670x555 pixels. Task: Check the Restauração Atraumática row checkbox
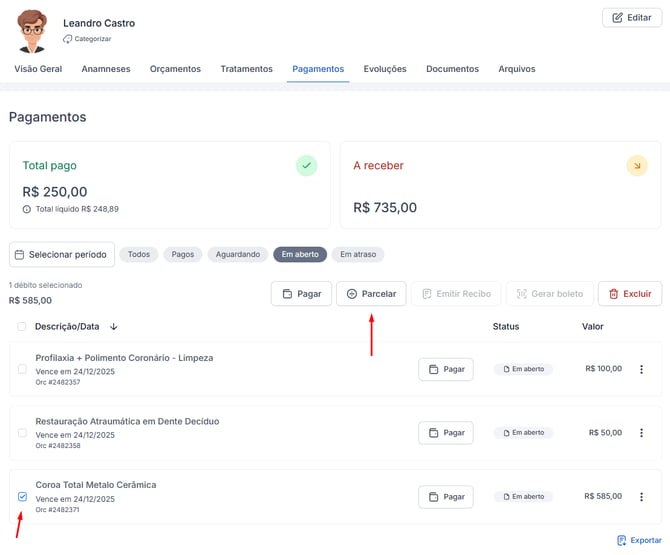(x=22, y=433)
